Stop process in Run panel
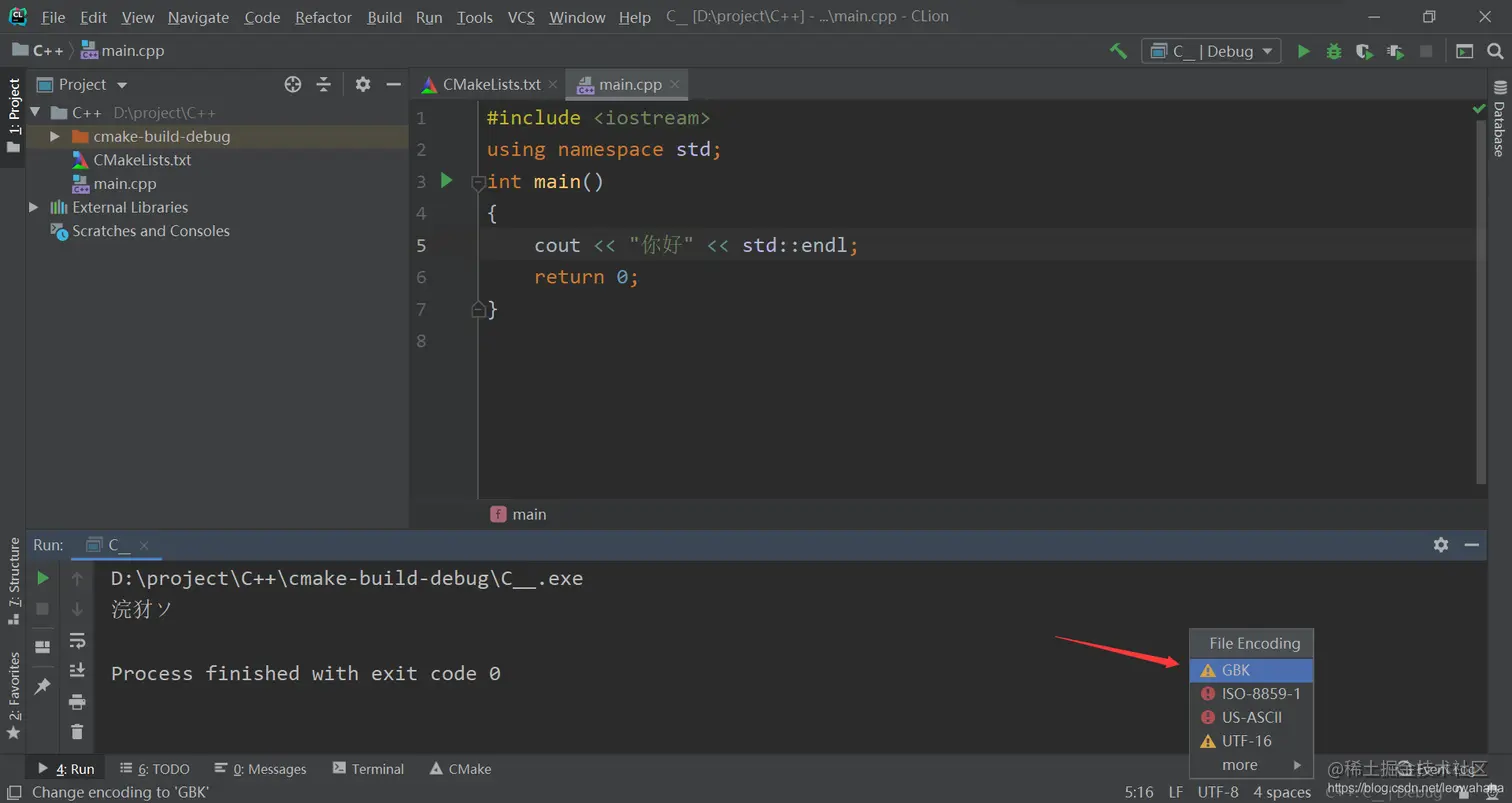 [x=42, y=608]
